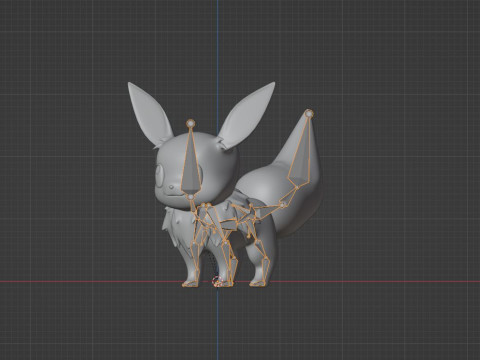
Task: Click the root joint below the head bone
Action: pyautogui.click(x=191, y=197)
